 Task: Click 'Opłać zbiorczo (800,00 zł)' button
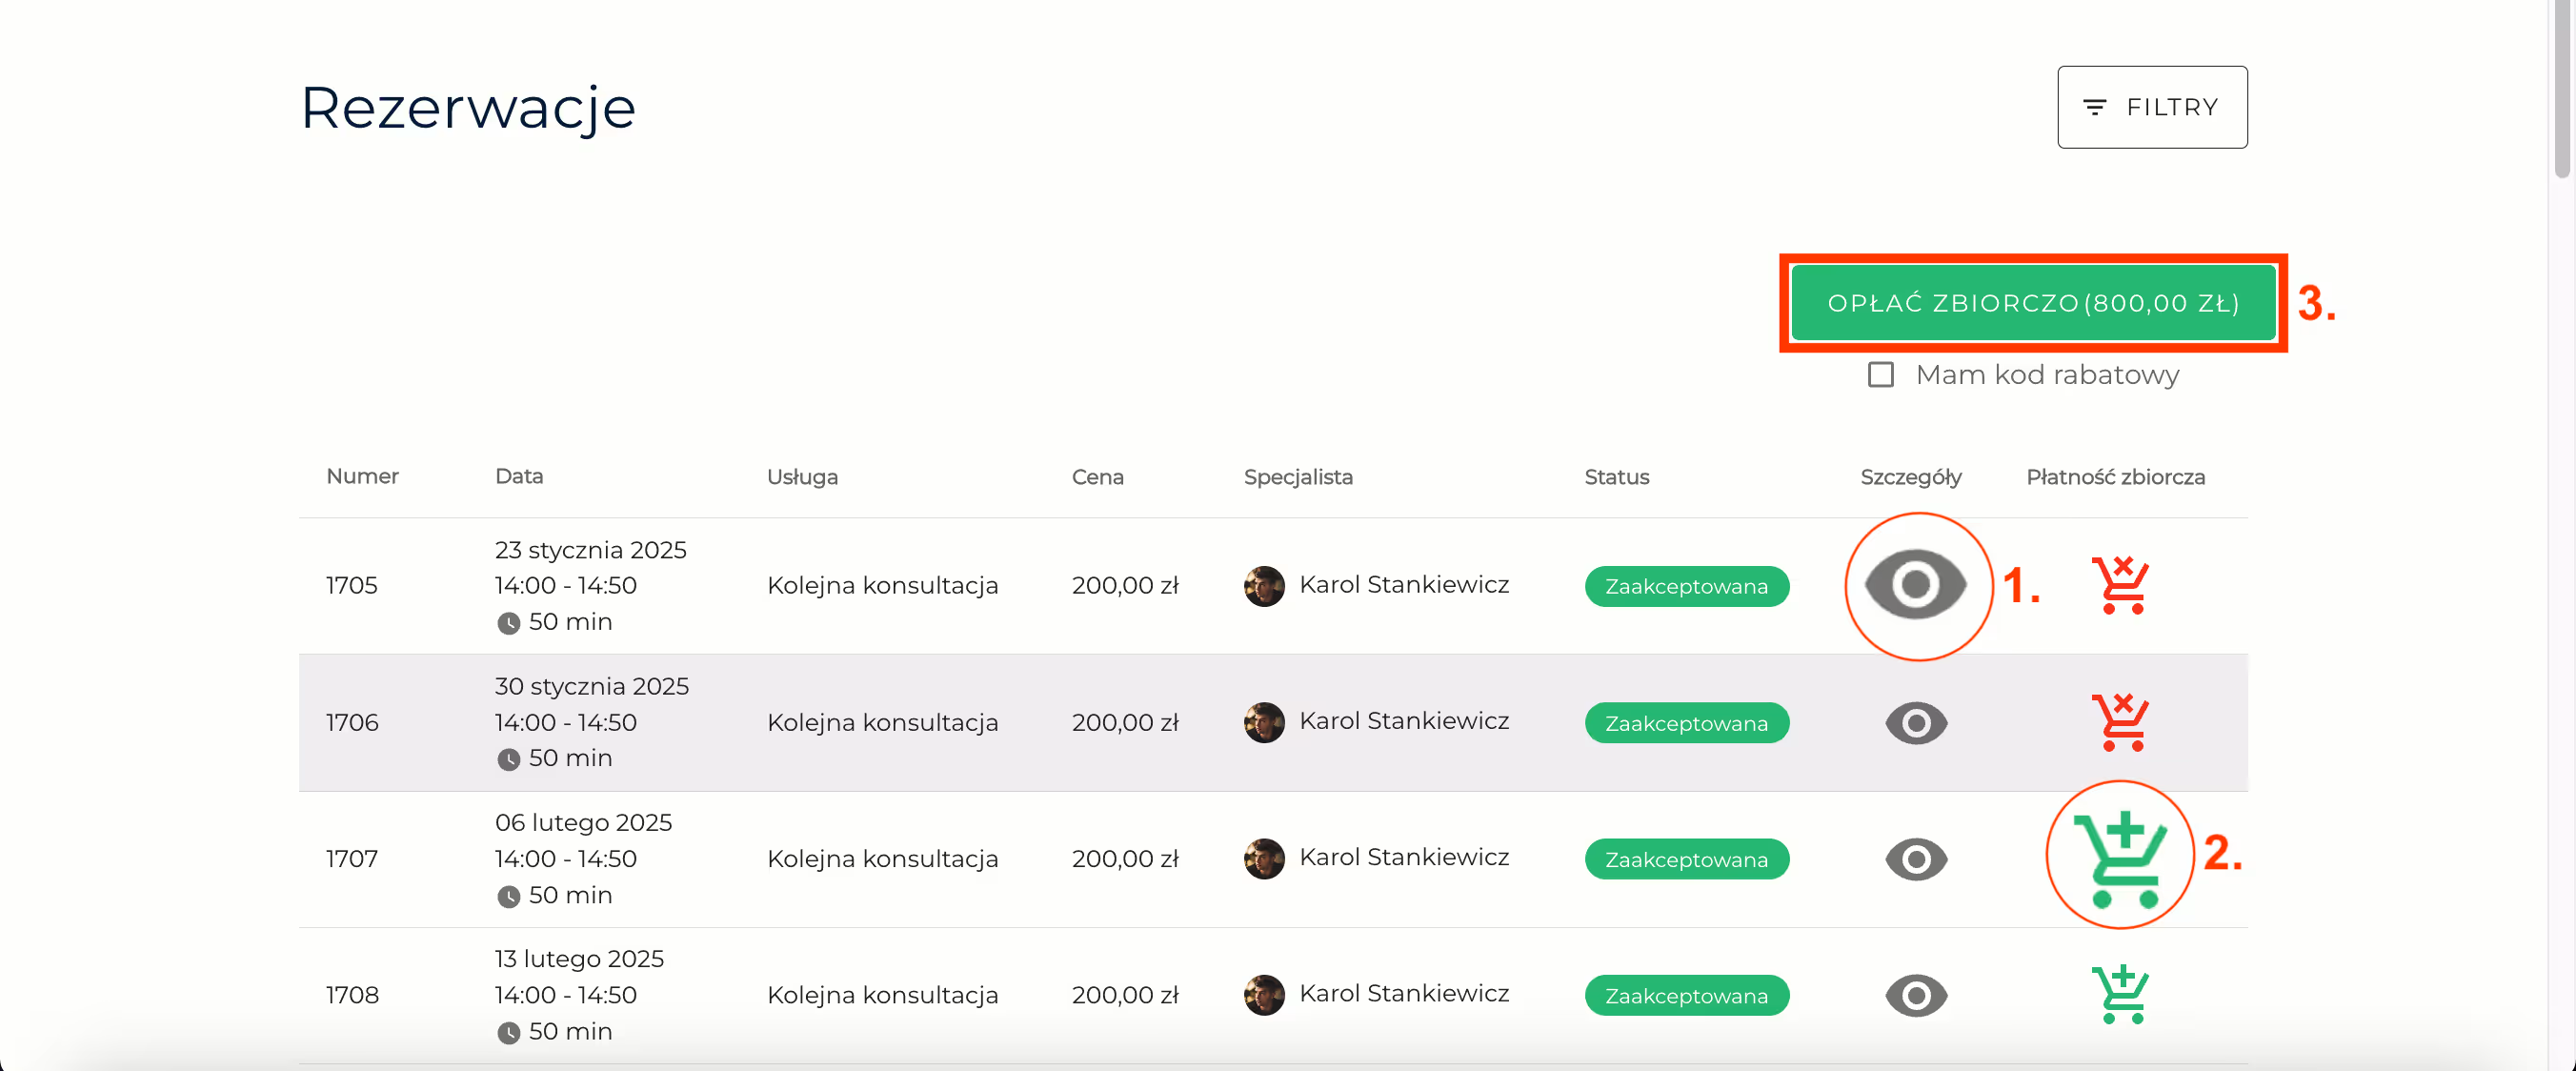[2033, 303]
